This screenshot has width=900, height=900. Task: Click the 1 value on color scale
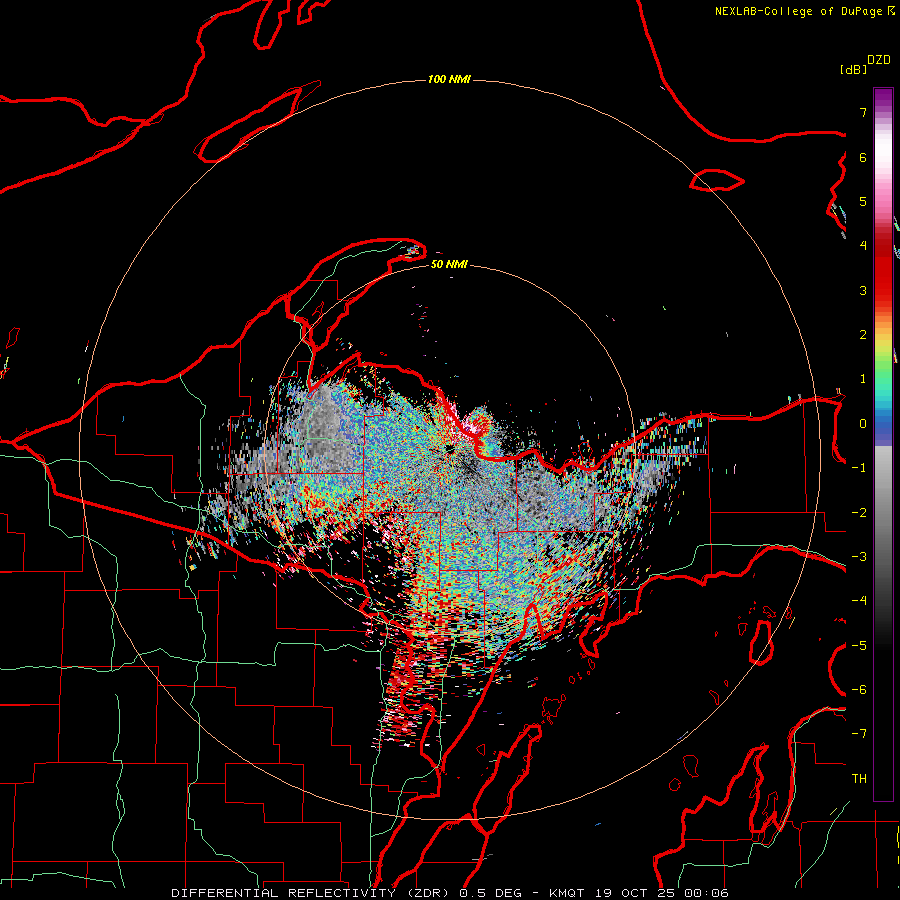(x=863, y=379)
